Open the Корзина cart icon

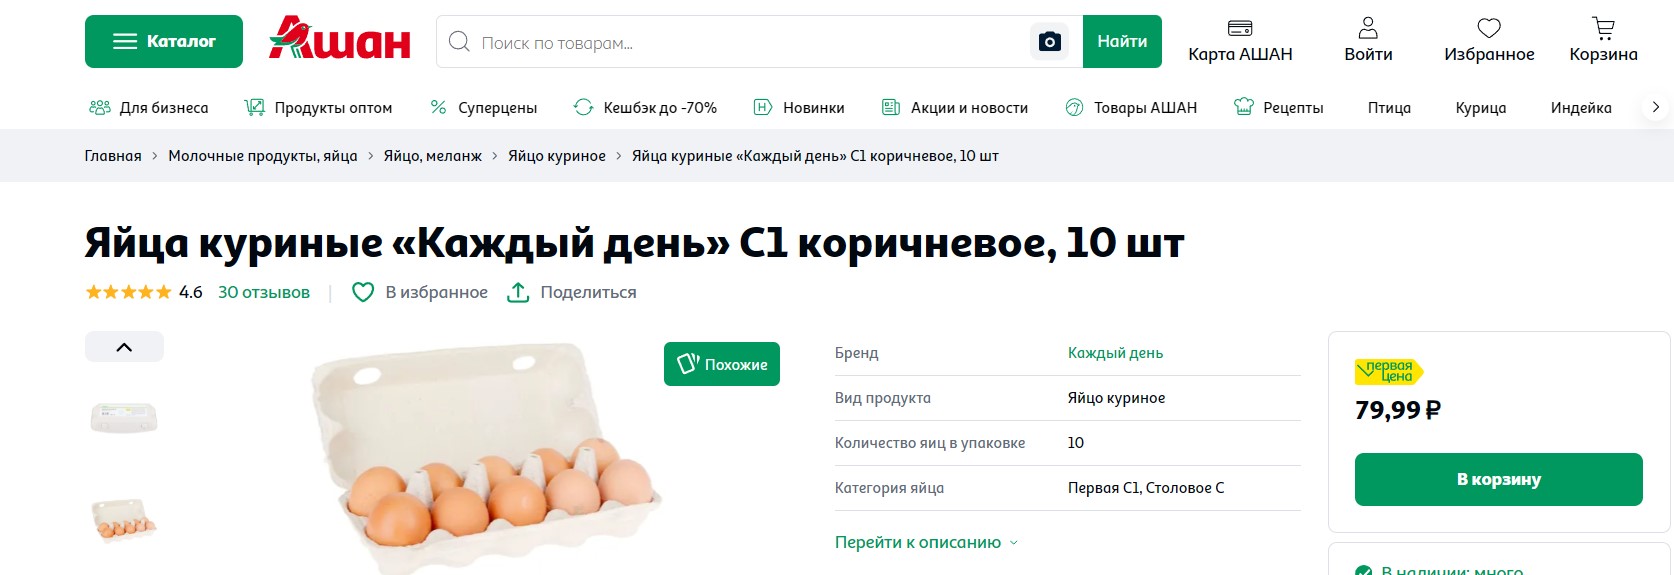(1603, 28)
